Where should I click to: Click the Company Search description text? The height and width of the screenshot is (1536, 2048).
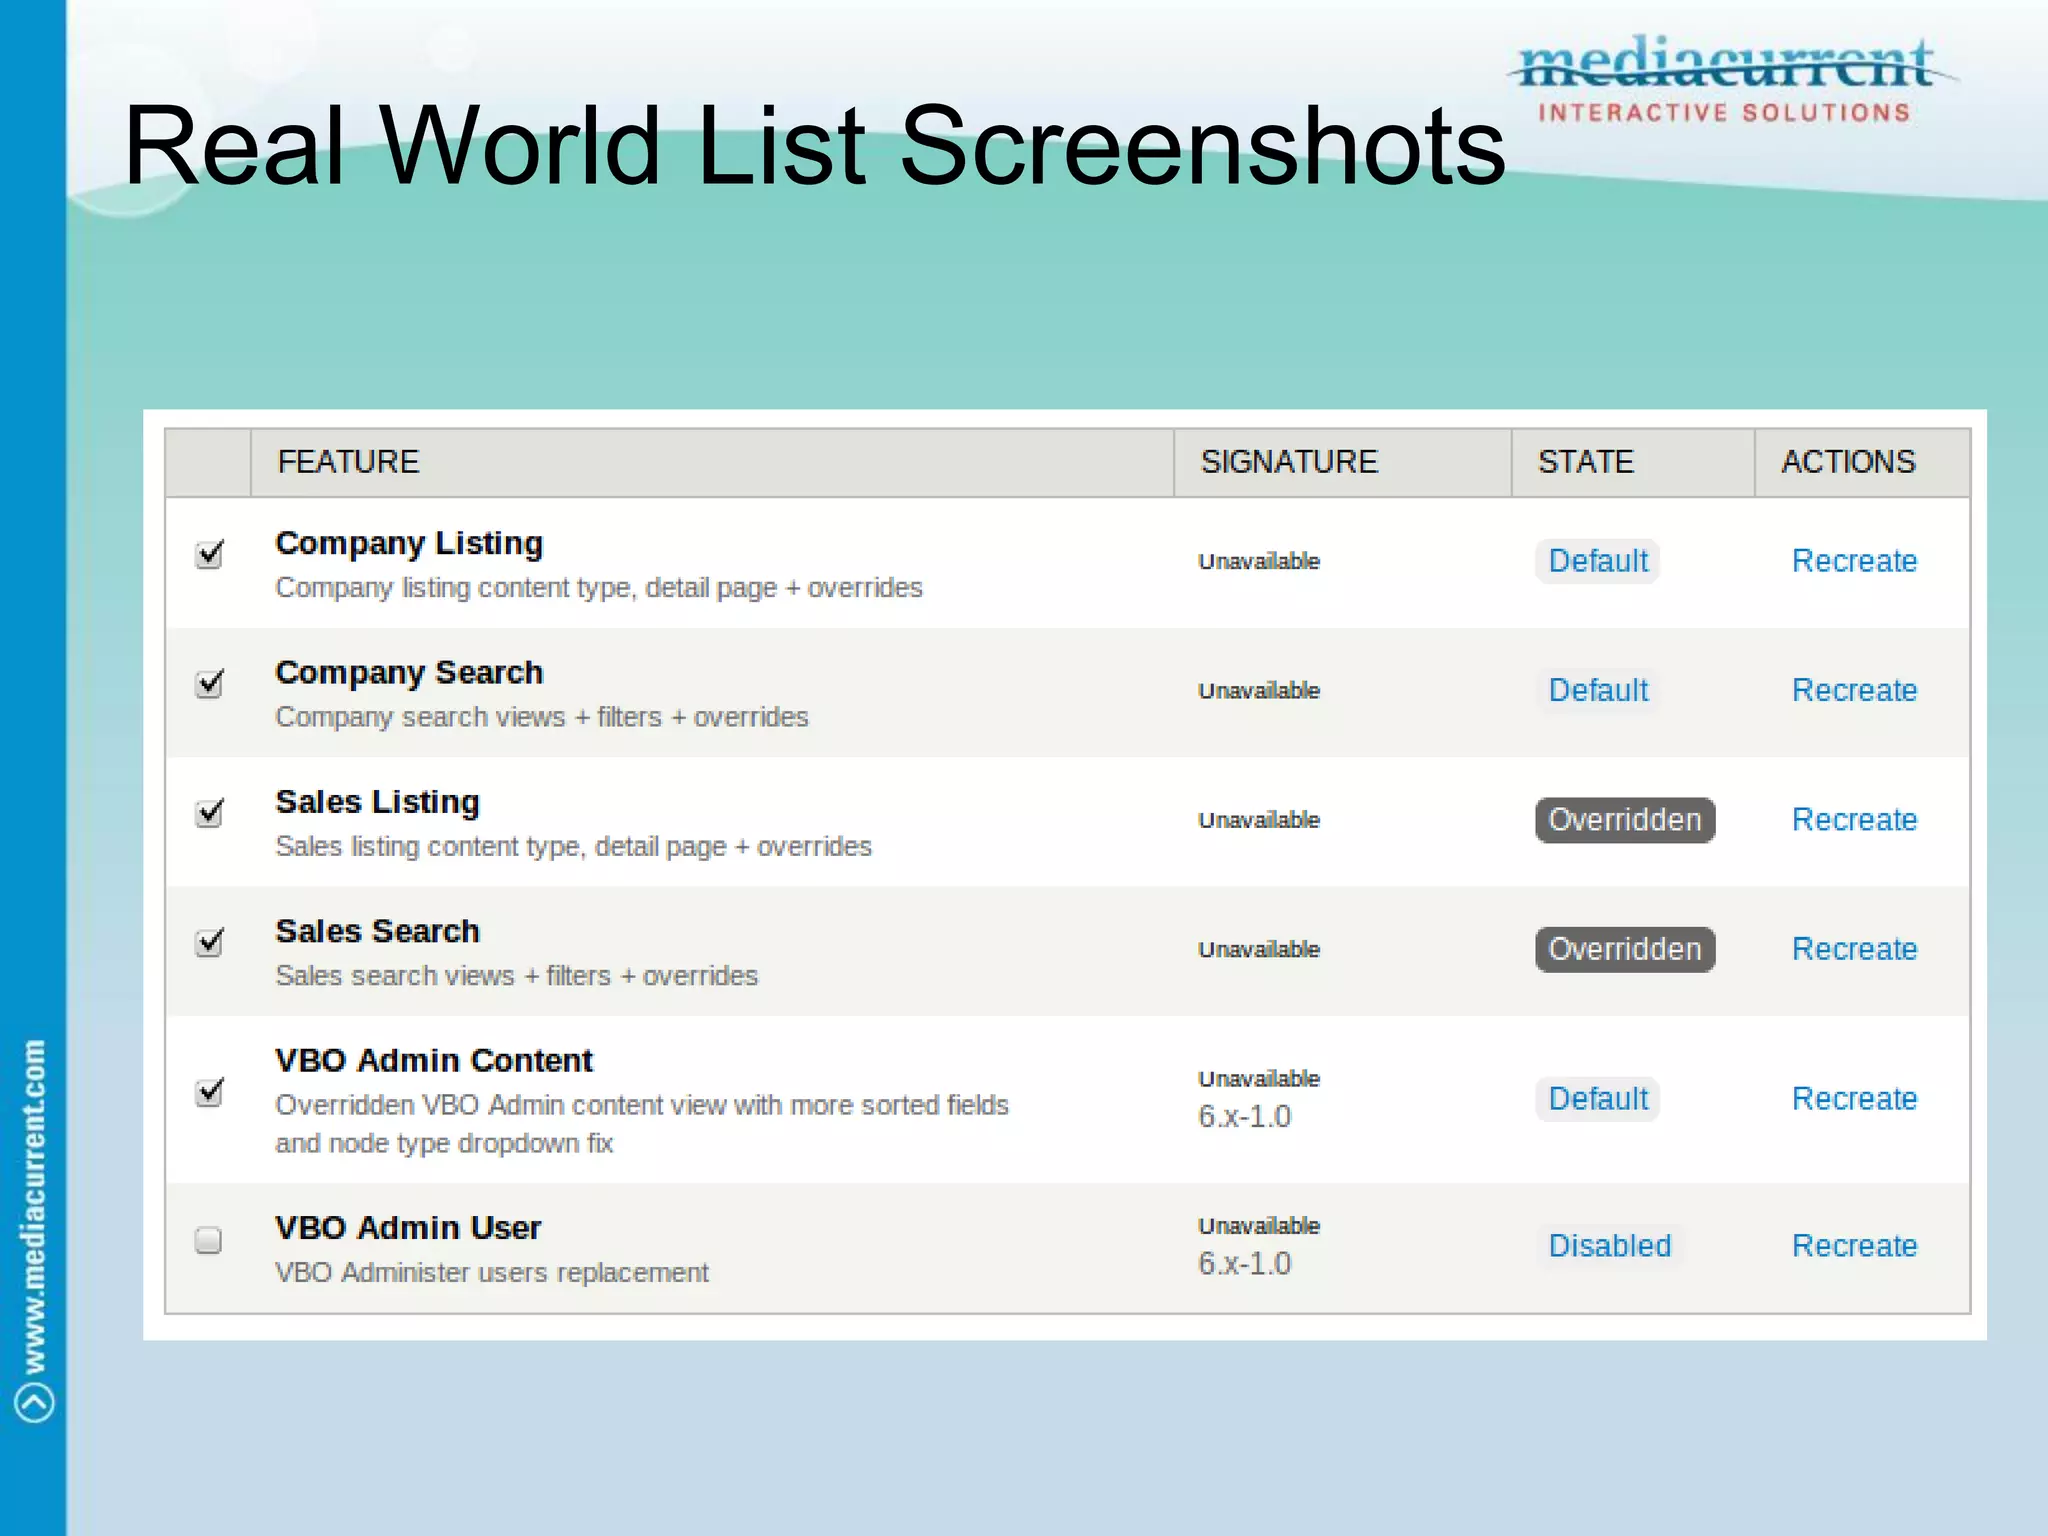(x=542, y=717)
